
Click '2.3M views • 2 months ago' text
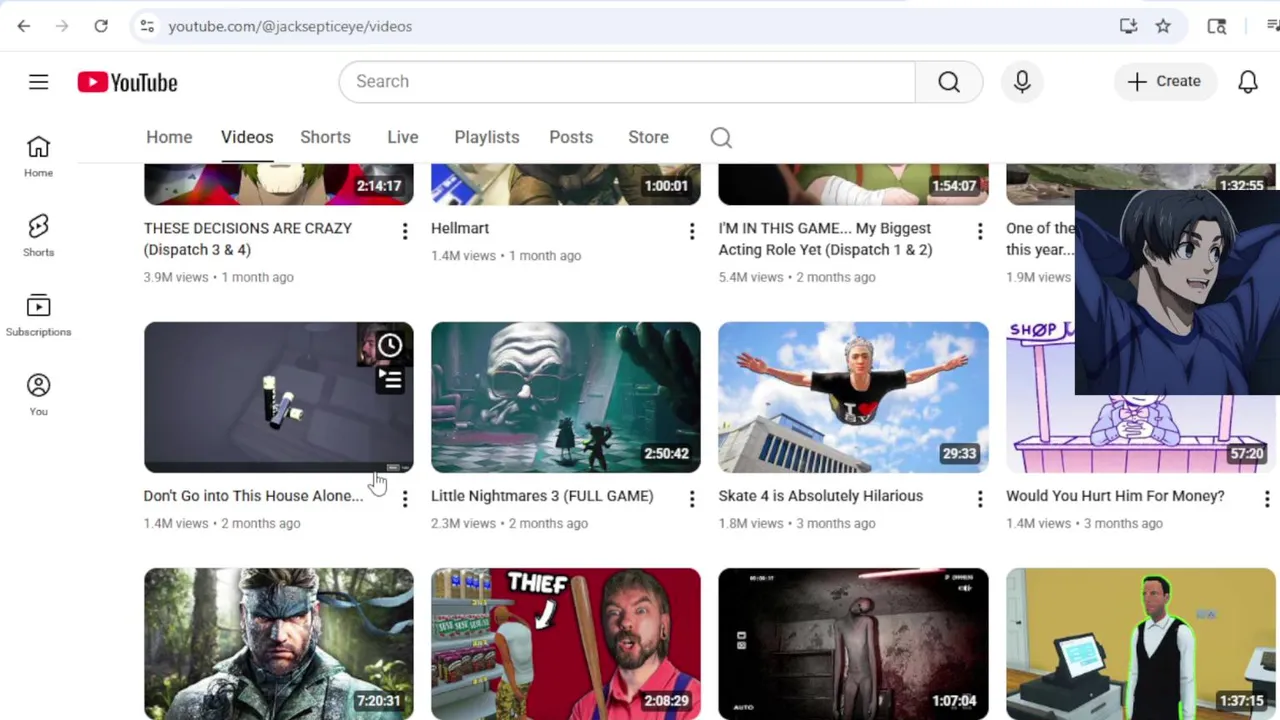(509, 523)
